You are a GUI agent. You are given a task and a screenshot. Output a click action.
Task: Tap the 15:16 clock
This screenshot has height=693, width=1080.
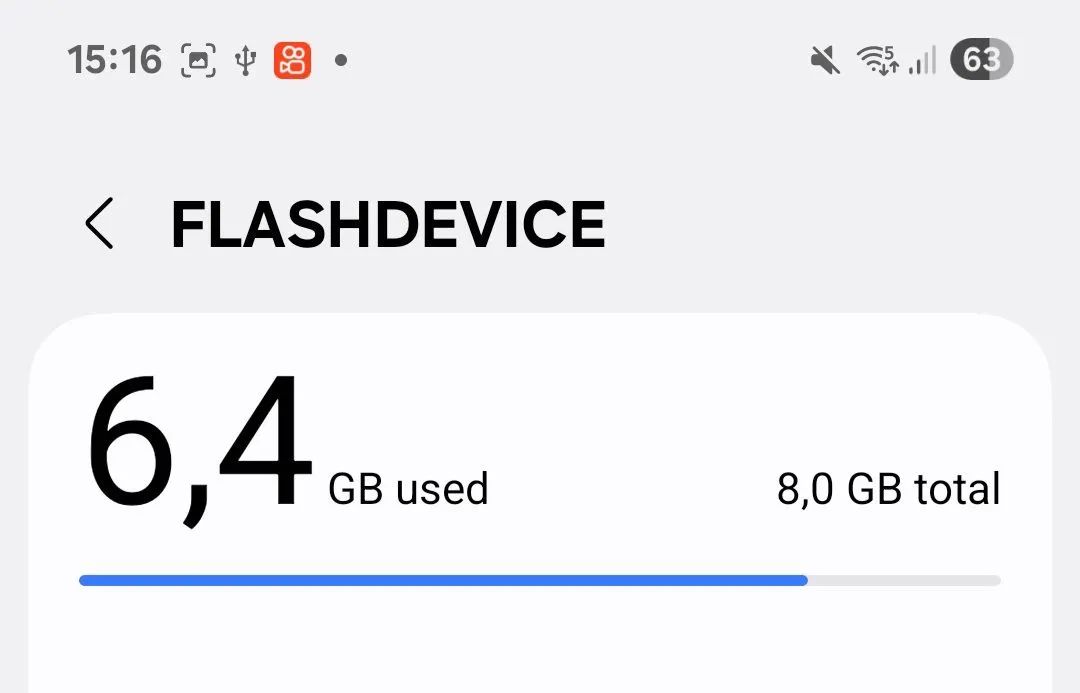pos(114,61)
